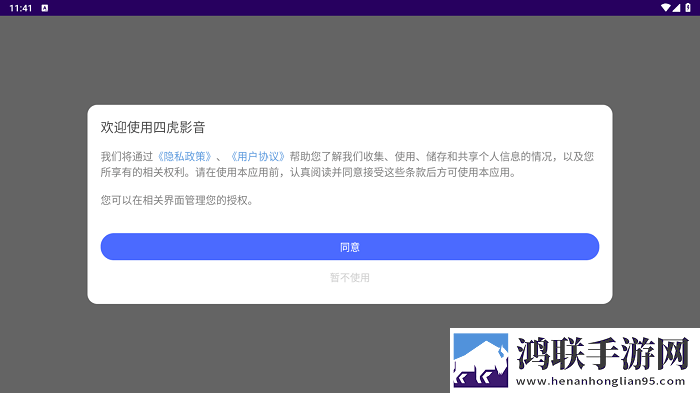The image size is (700, 393).
Task: Open the 《用户协议》 user agreement link
Action: pos(258,157)
